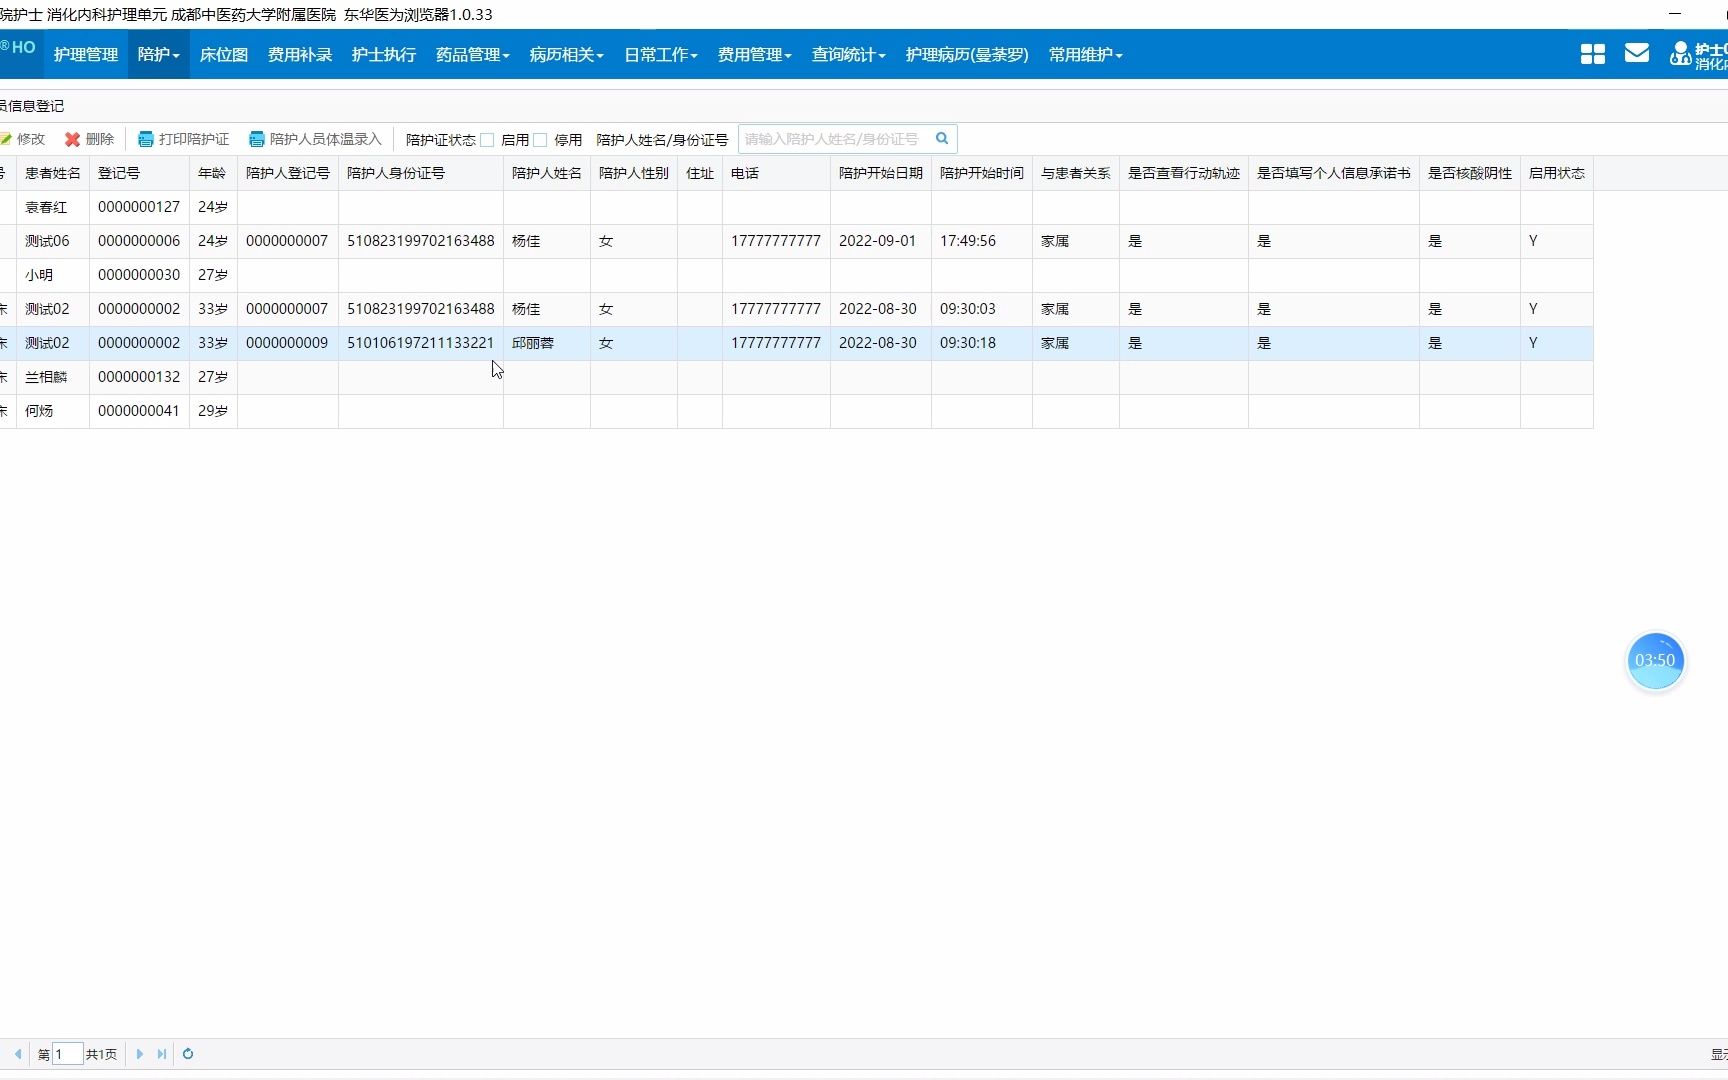The image size is (1728, 1080).
Task: Click the HO logo
Action: tap(19, 47)
